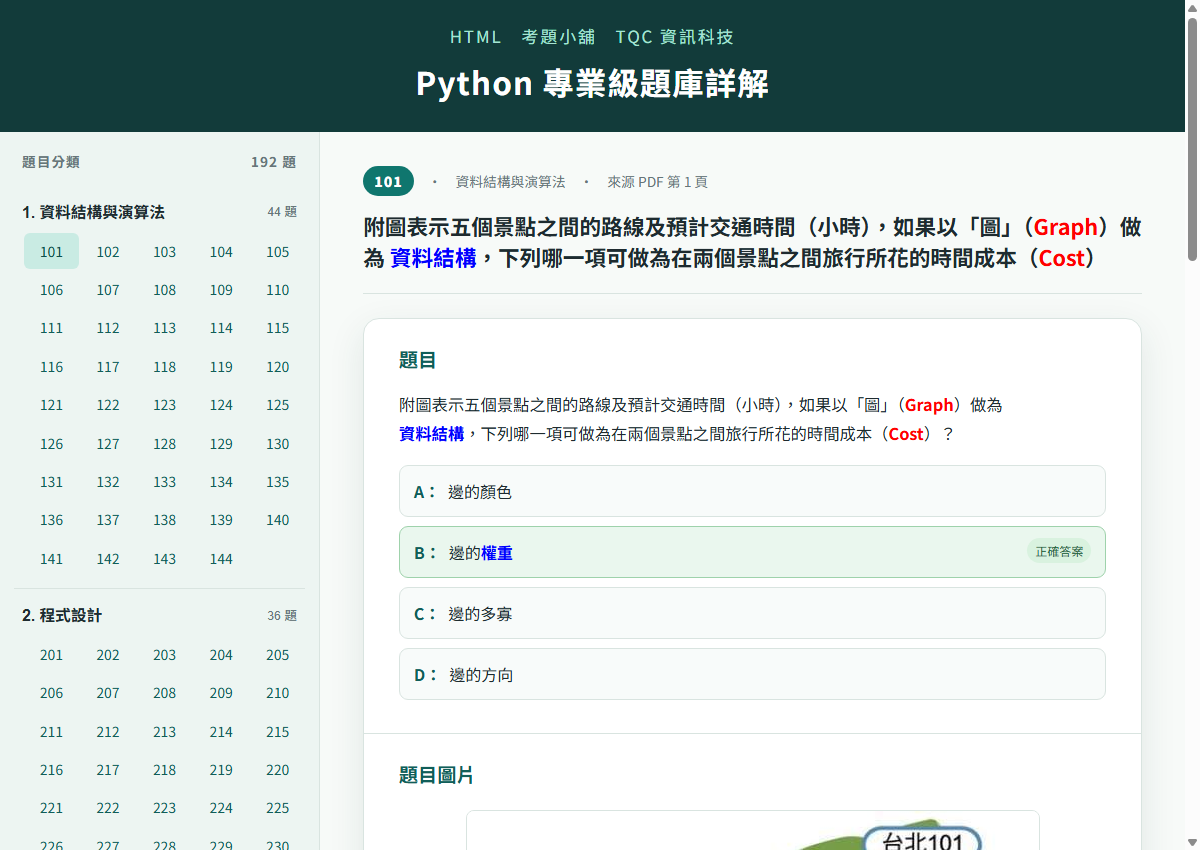Select answer option A 邊的顏色
1200x850 pixels.
(x=752, y=491)
